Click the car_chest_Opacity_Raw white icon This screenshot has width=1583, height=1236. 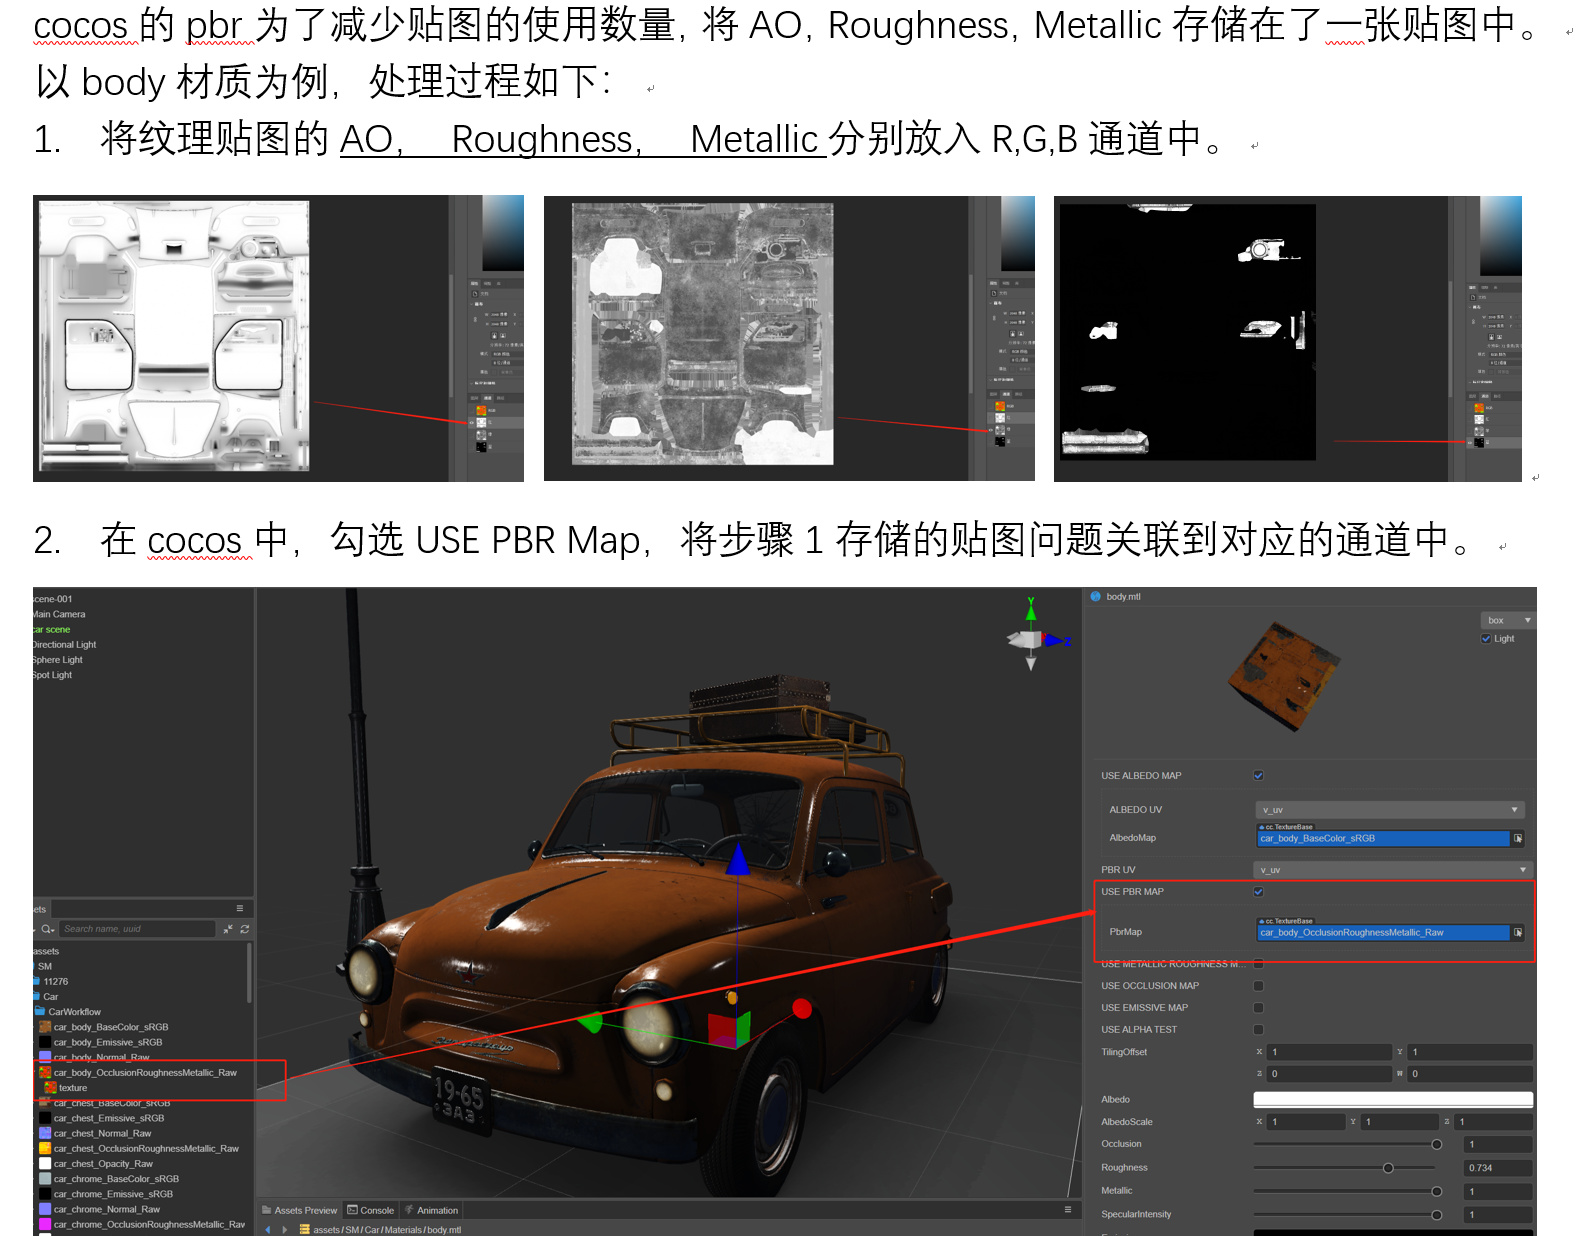point(45,1163)
